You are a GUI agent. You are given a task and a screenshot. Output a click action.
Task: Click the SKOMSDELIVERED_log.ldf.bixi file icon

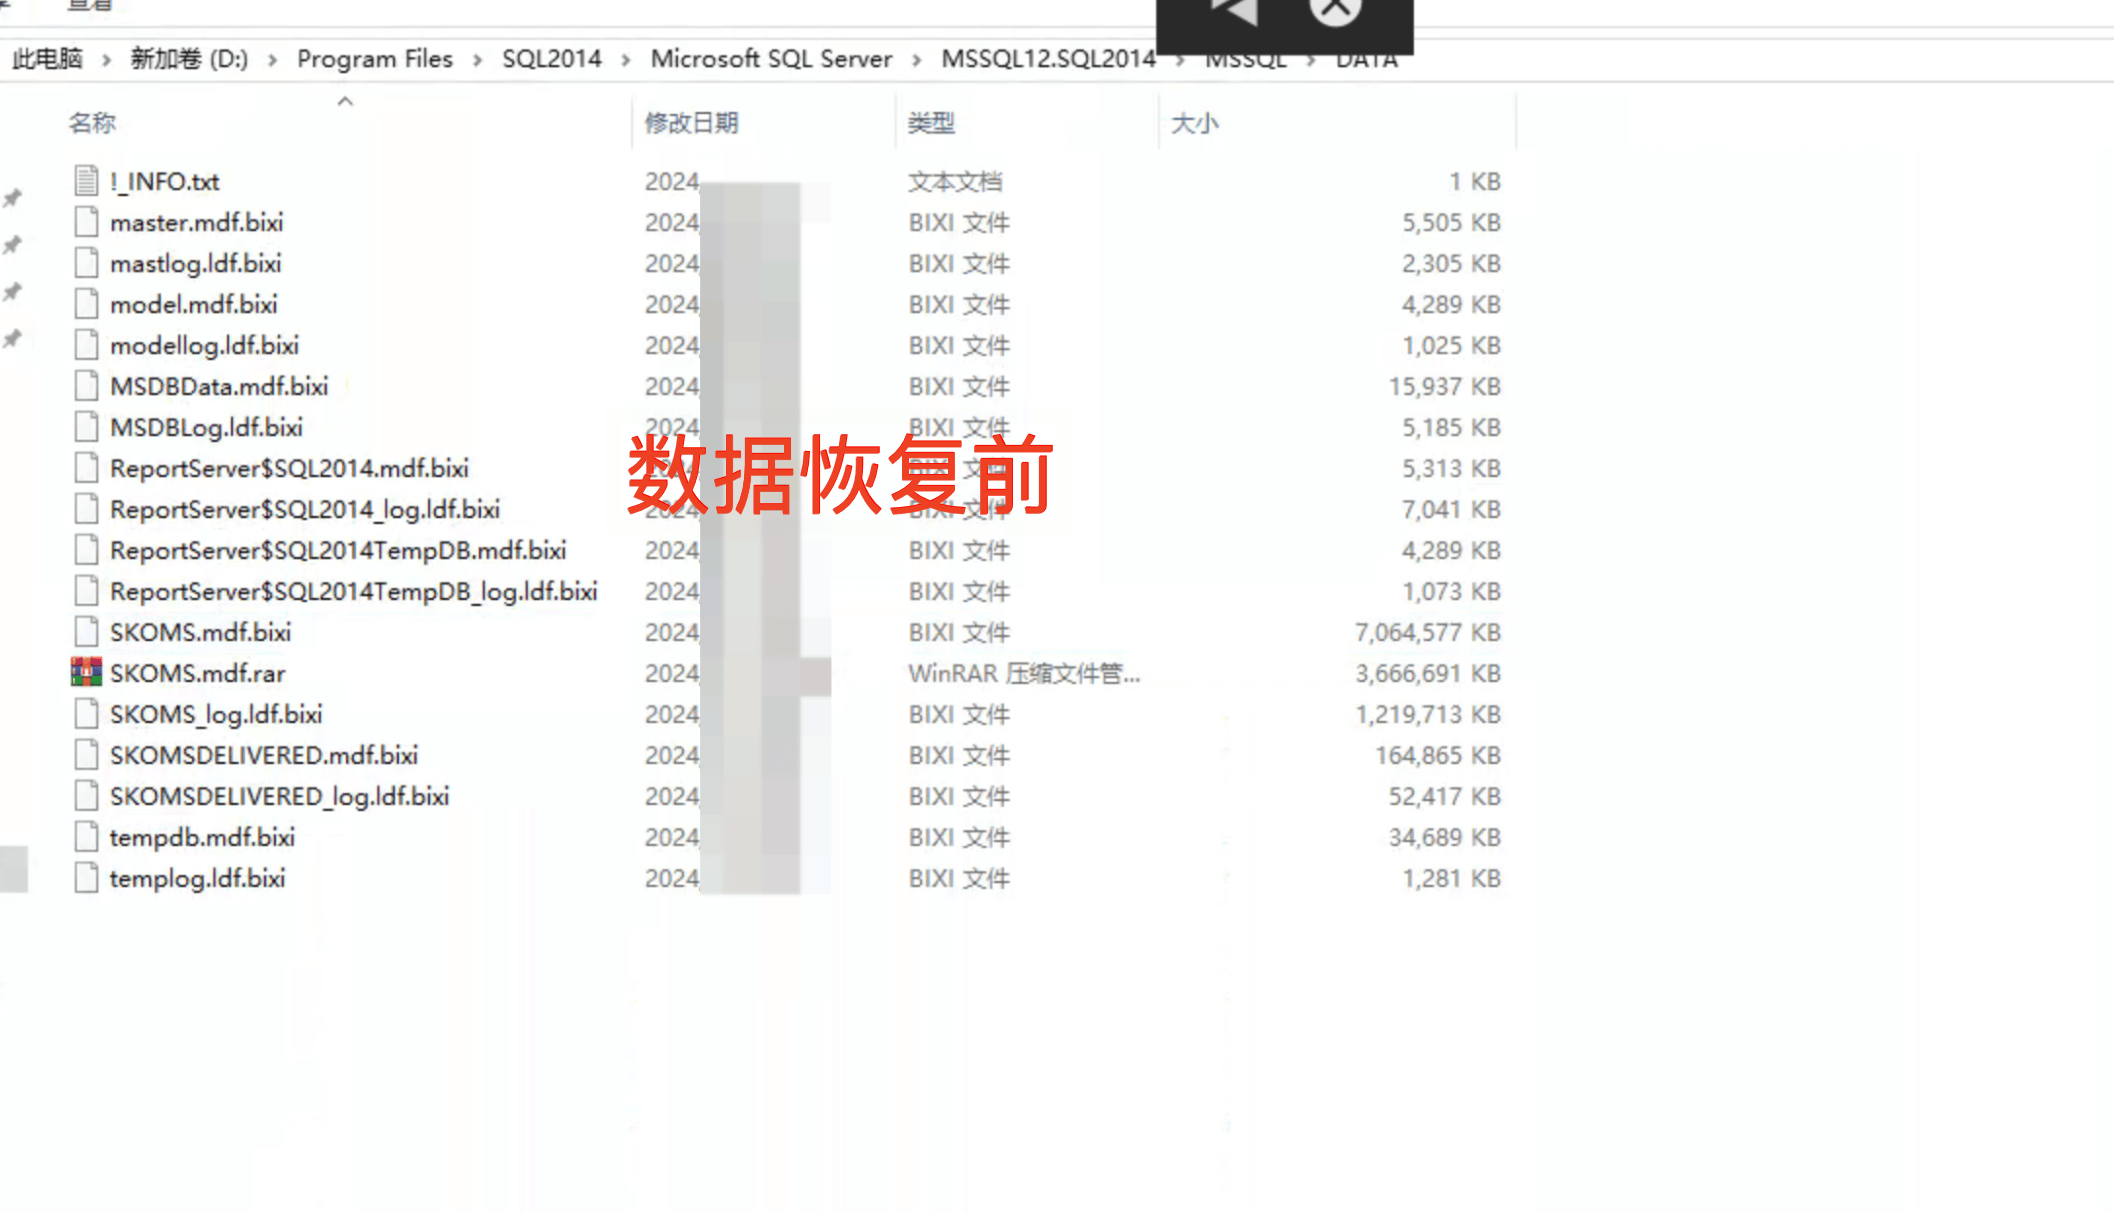tap(86, 796)
